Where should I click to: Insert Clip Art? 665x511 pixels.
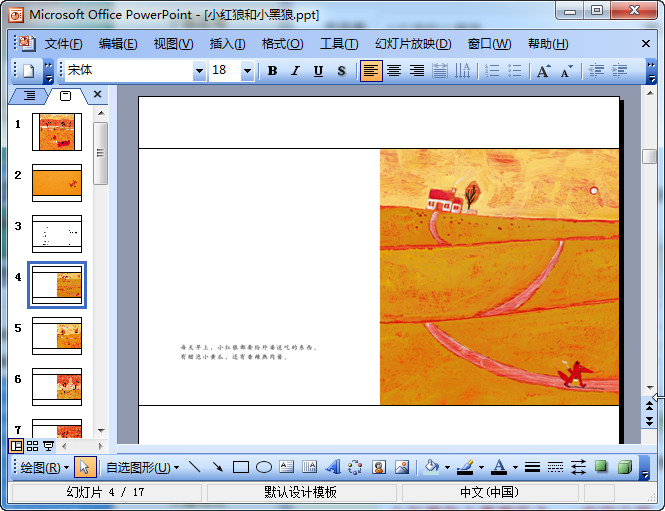(x=378, y=467)
